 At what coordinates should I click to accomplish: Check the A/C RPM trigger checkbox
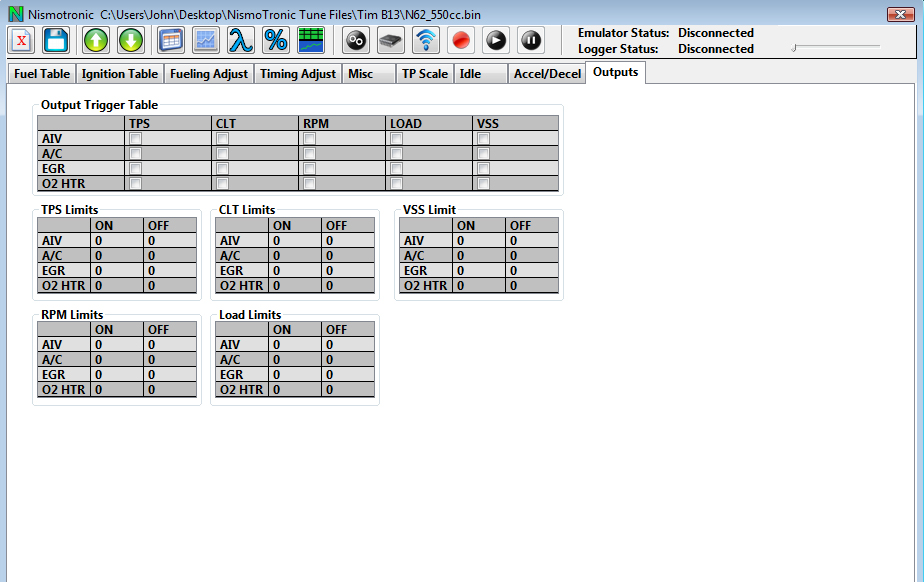tap(309, 154)
